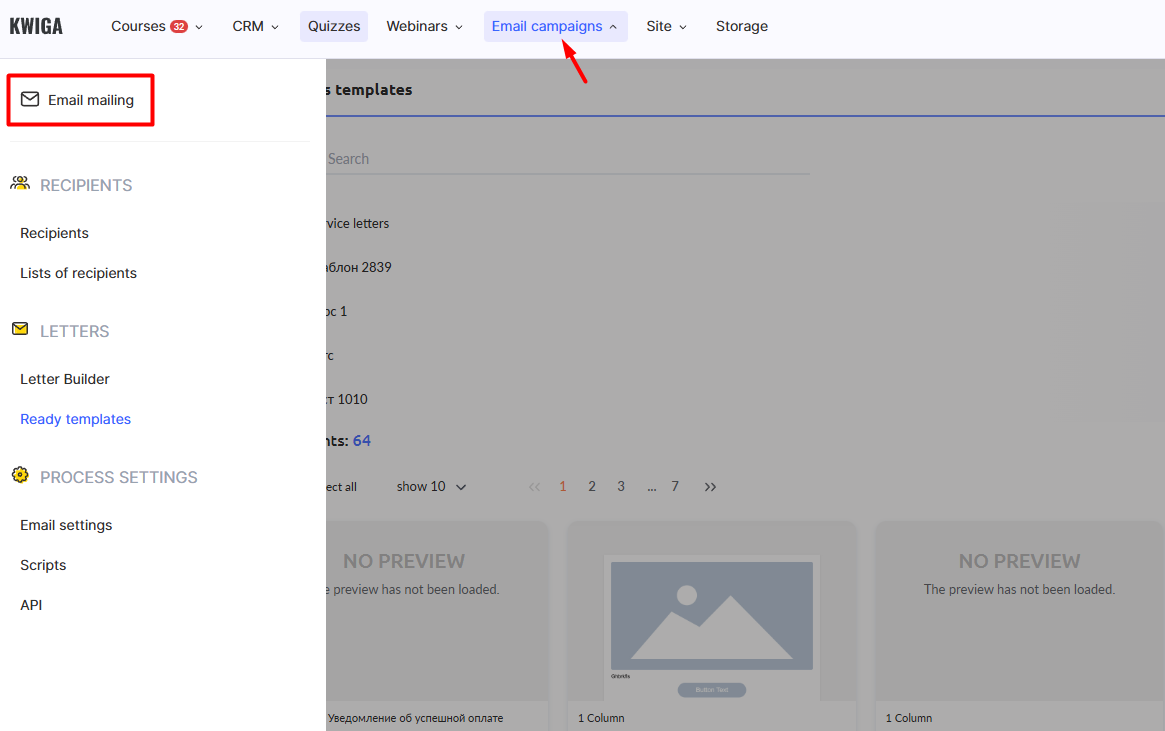Open Letter Builder in the sidebar
The height and width of the screenshot is (731, 1165).
coord(65,379)
